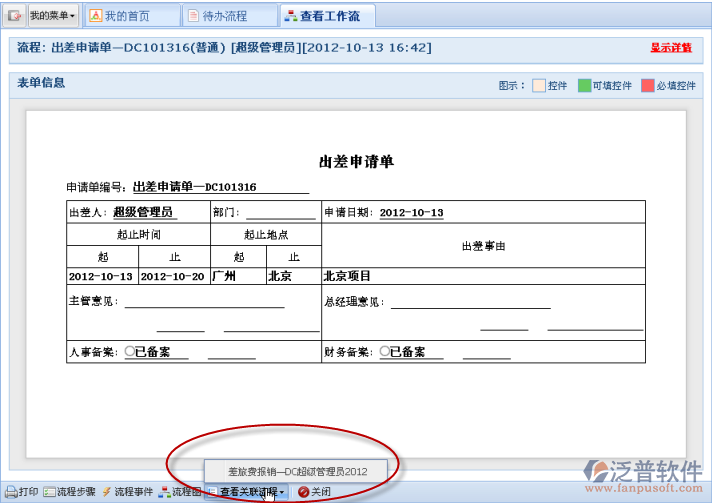Choose 差旅费报销 entry in popup menu

[x=297, y=470]
